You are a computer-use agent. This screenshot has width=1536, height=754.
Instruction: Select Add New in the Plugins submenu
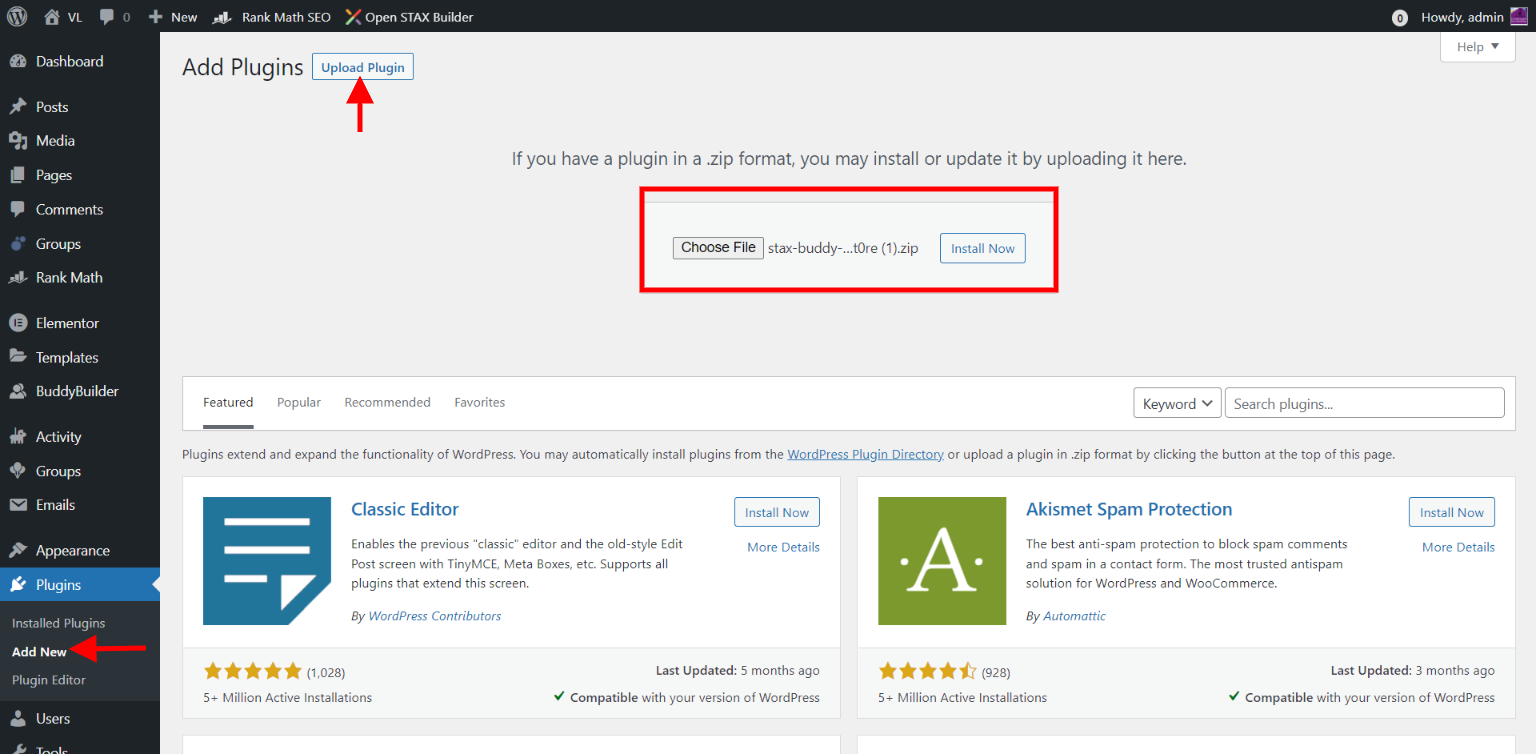tap(40, 652)
